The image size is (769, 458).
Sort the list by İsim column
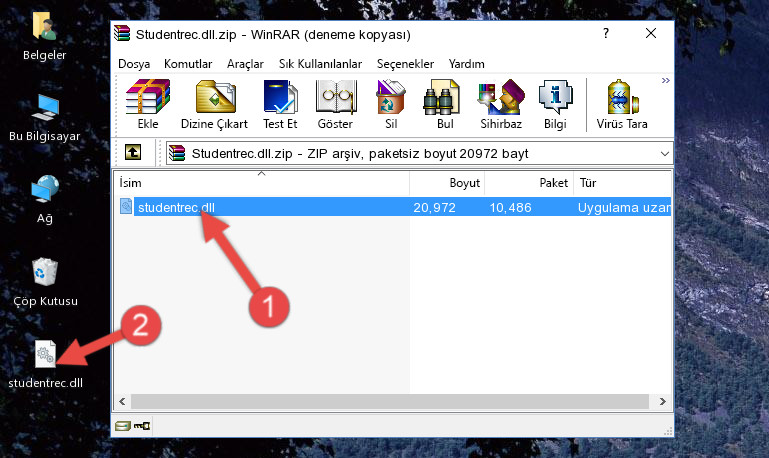point(261,183)
